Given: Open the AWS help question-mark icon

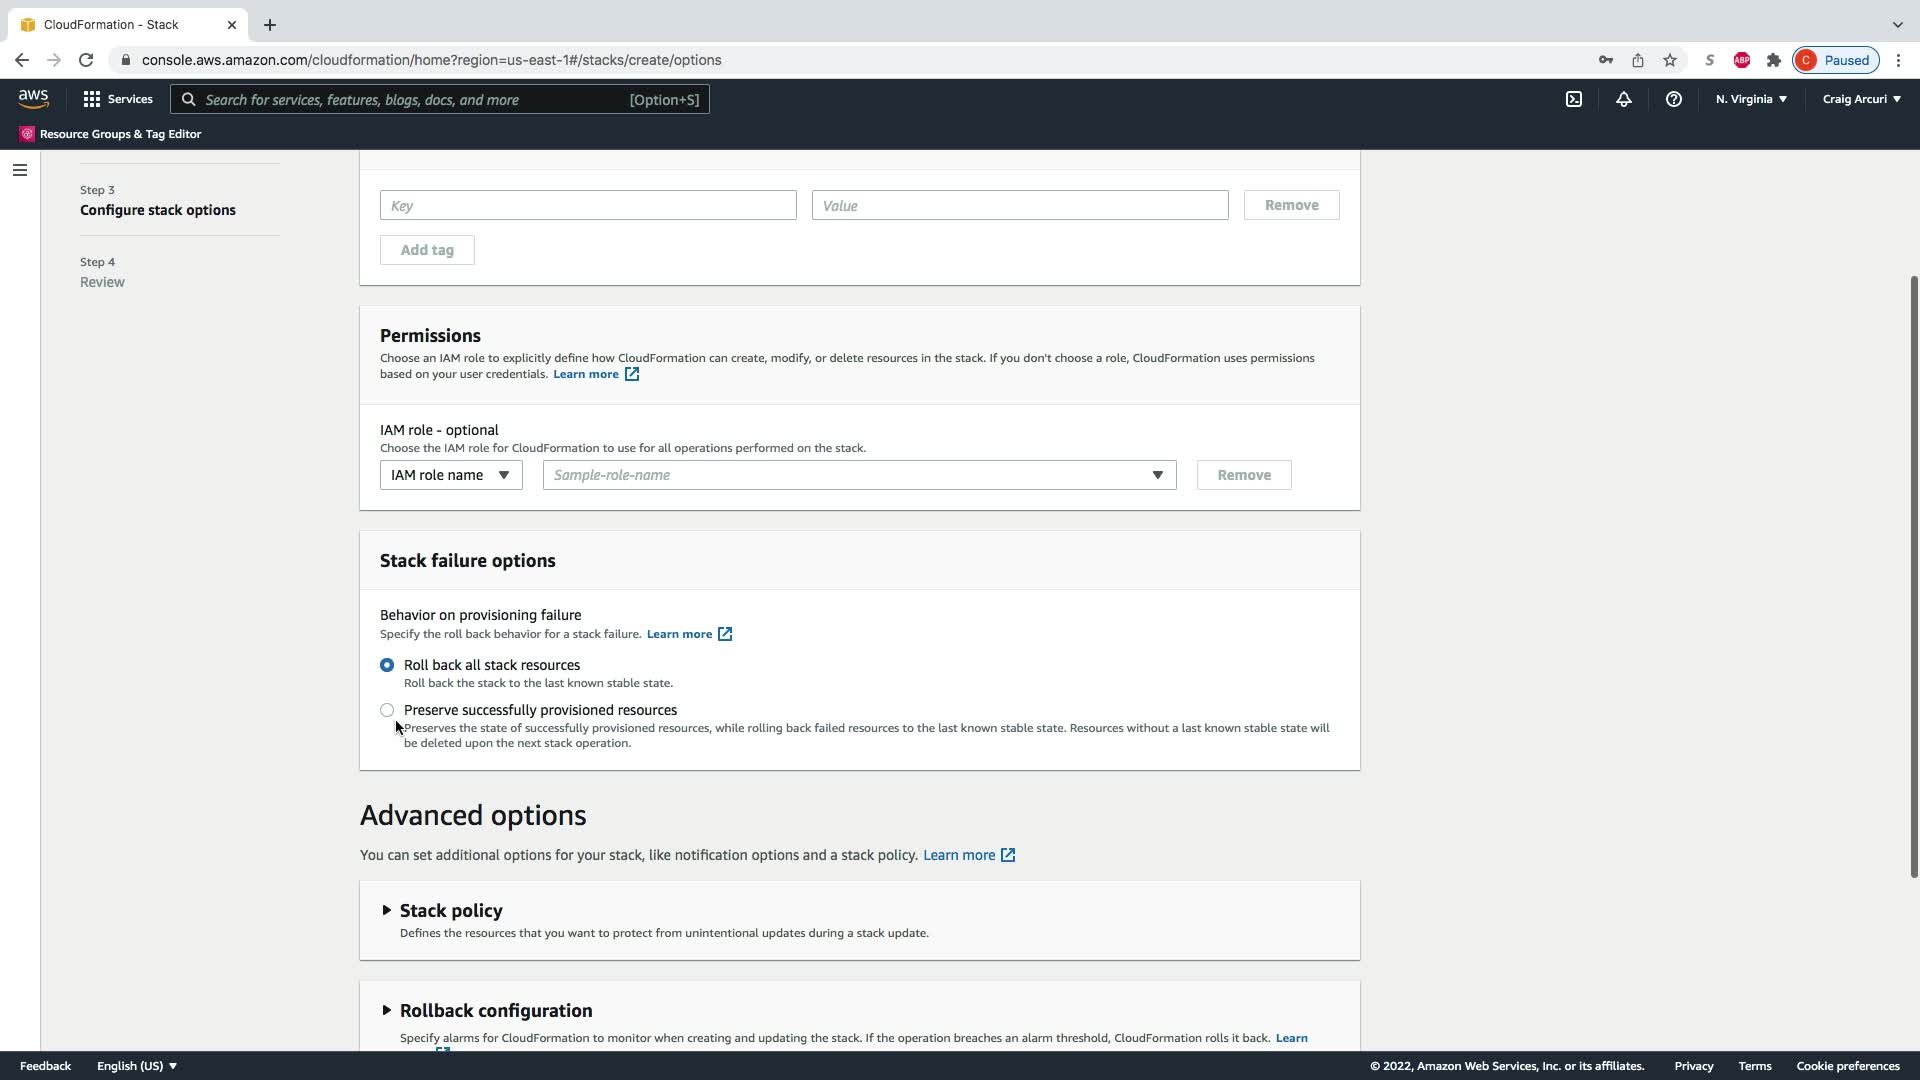Looking at the screenshot, I should 1673,99.
